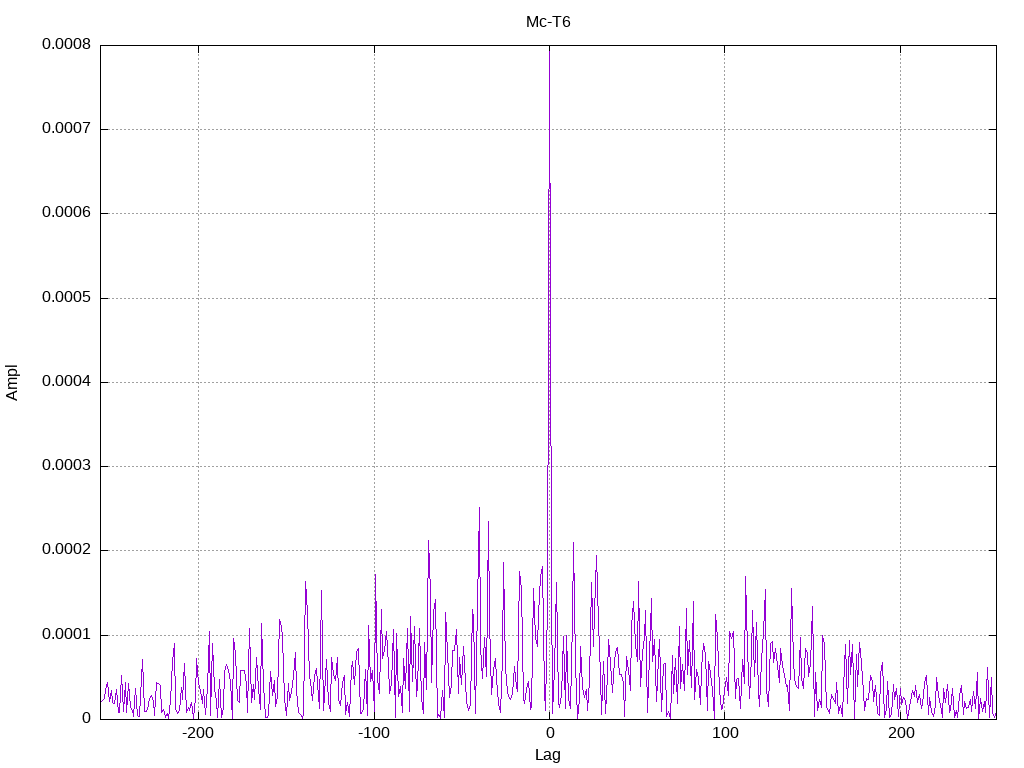The height and width of the screenshot is (768, 1024).
Task: Click the x-axis value -200
Action: coord(198,733)
